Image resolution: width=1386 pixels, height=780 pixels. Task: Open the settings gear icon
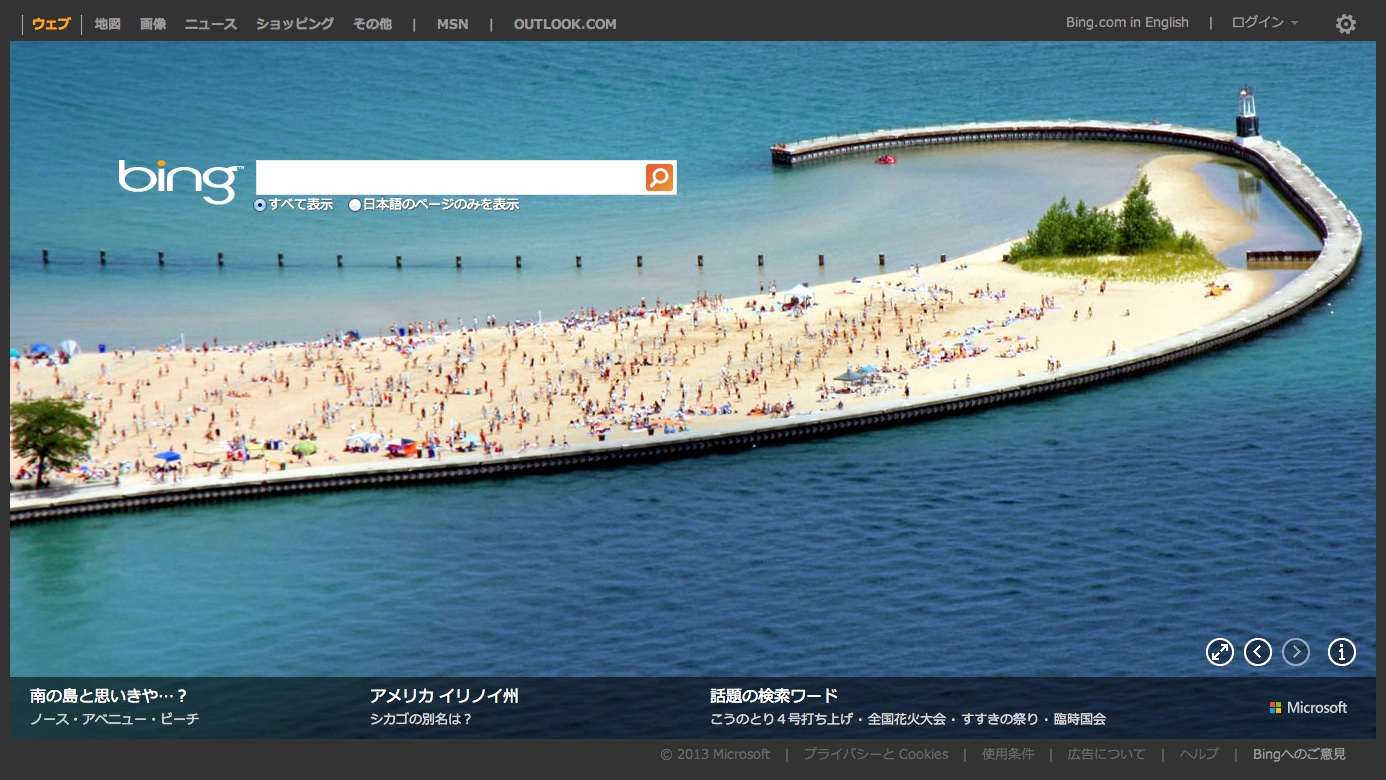click(x=1346, y=24)
